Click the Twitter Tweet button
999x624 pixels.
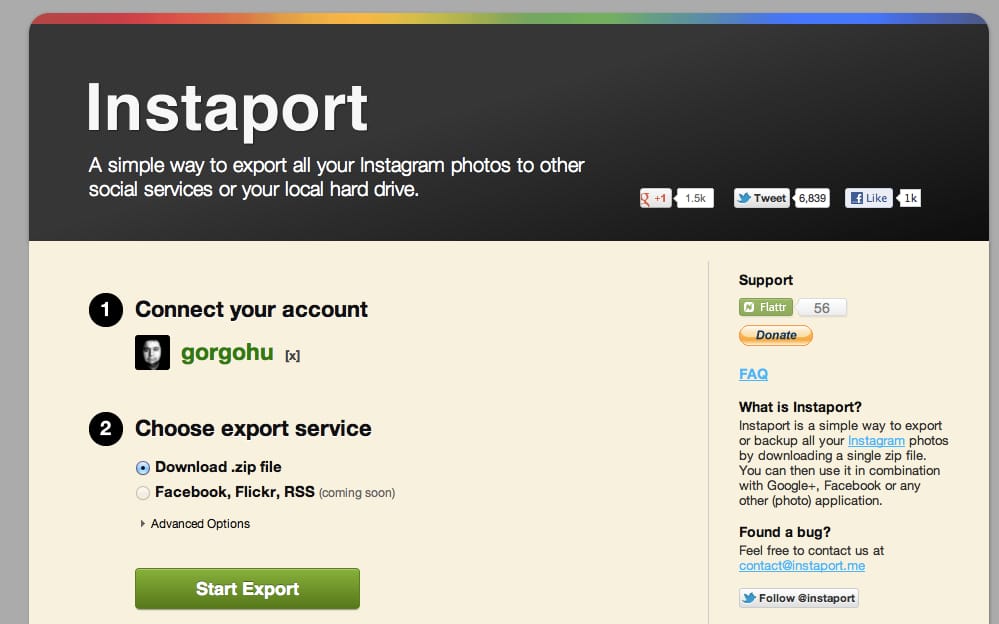pos(761,198)
